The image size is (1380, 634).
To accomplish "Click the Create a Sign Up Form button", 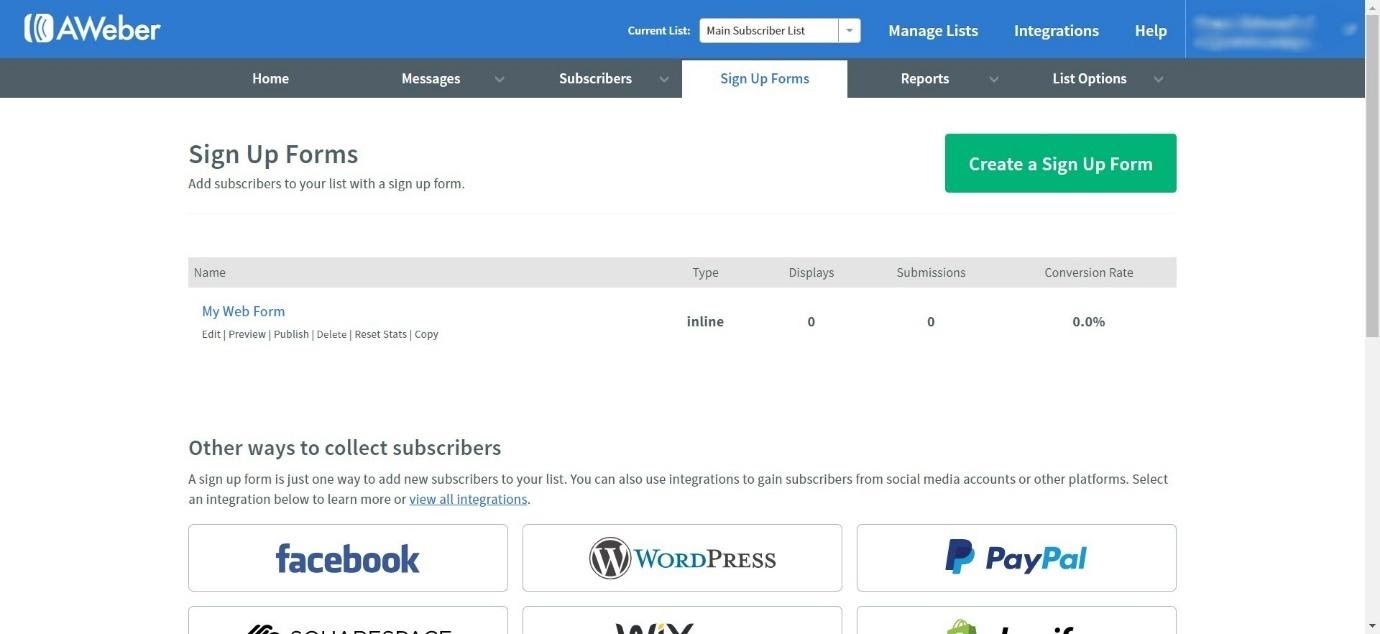I will coord(1060,163).
